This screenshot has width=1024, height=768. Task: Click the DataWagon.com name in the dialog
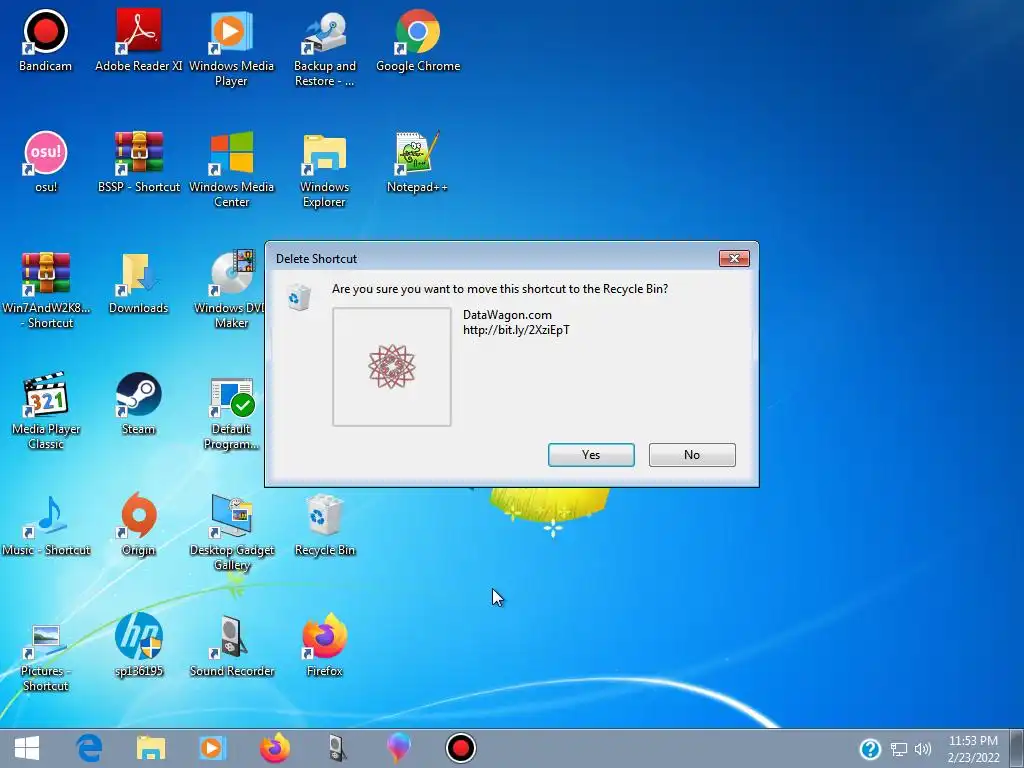507,315
